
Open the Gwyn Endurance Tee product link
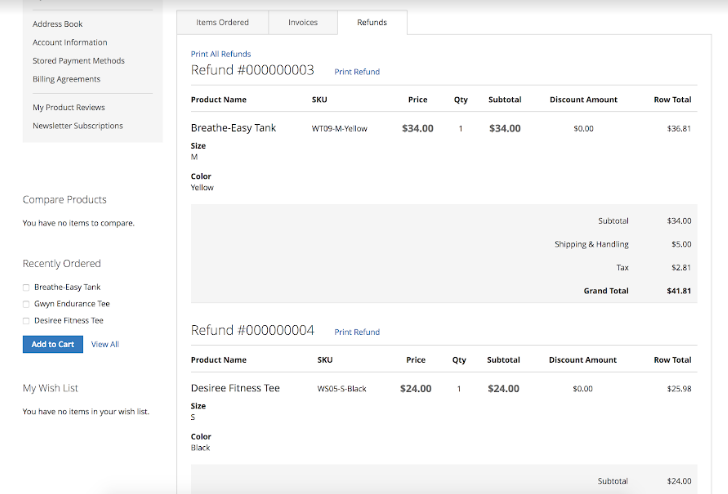(72, 304)
